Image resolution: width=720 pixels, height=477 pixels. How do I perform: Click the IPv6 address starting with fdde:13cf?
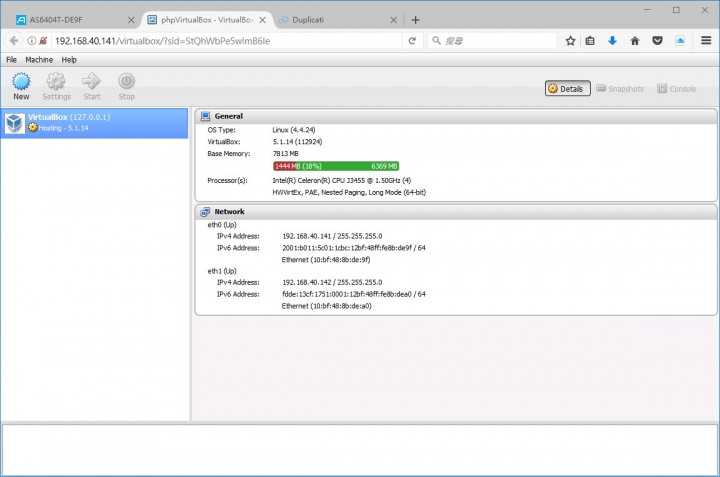coord(354,294)
